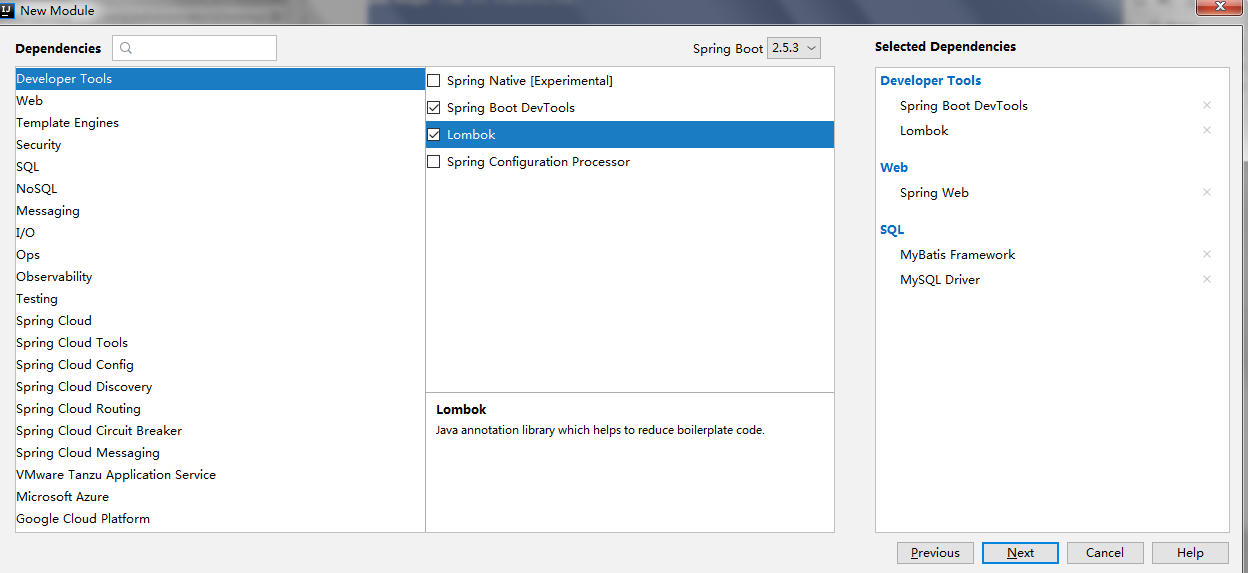The height and width of the screenshot is (573, 1248).
Task: Click MyBatis Framework in Selected Dependencies
Action: [x=957, y=254]
